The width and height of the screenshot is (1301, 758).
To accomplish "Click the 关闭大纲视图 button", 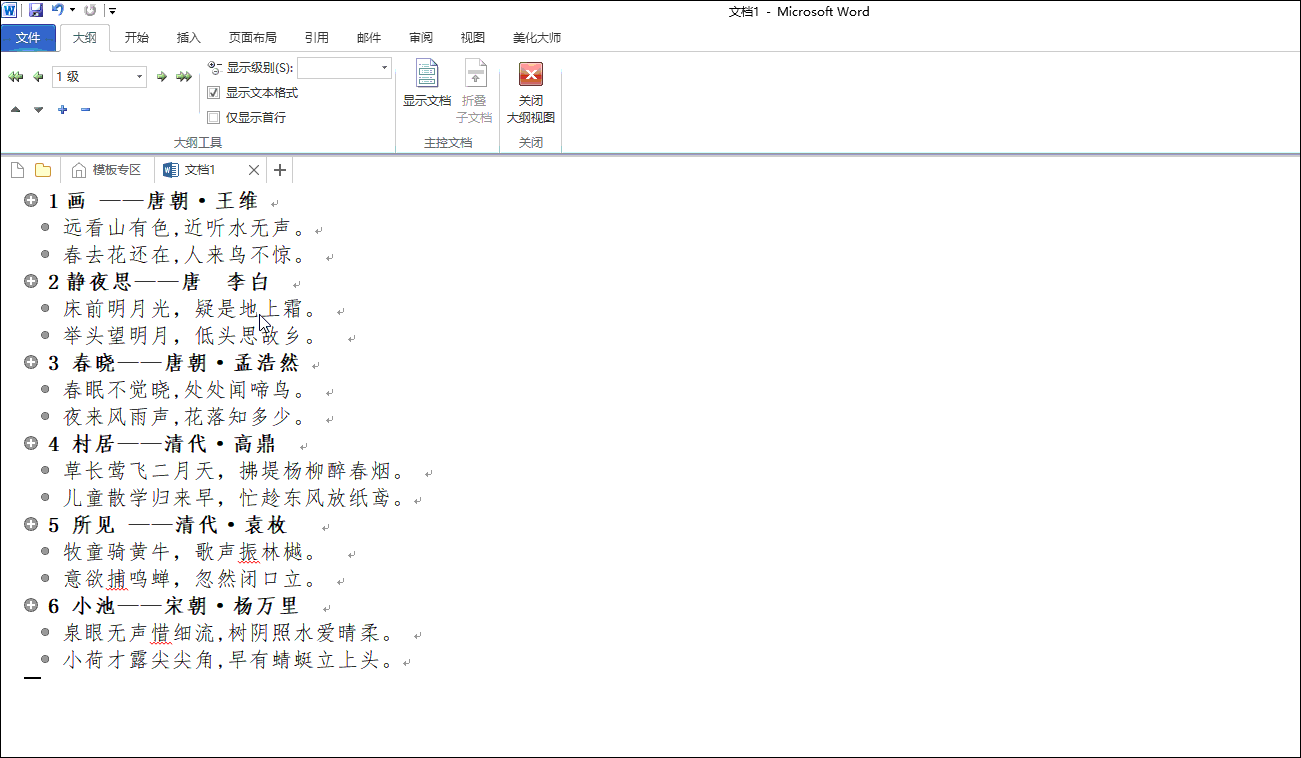I will (531, 85).
